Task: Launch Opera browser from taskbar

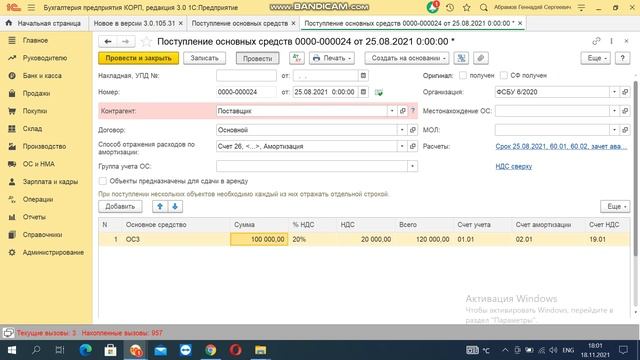Action: click(236, 350)
